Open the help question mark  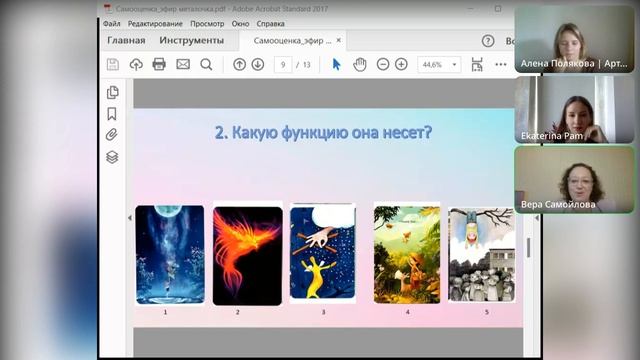click(488, 41)
